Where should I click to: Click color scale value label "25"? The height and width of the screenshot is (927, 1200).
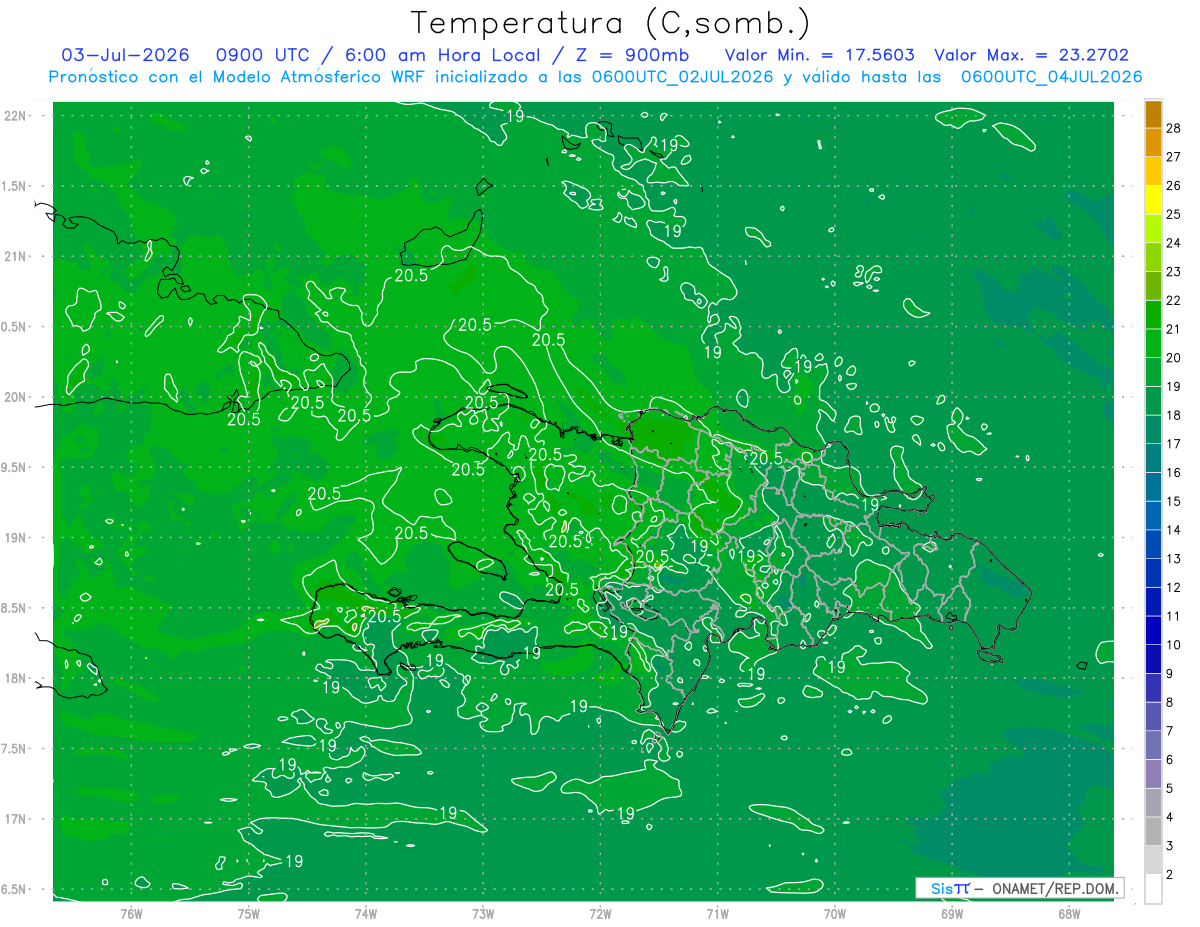(x=1174, y=214)
